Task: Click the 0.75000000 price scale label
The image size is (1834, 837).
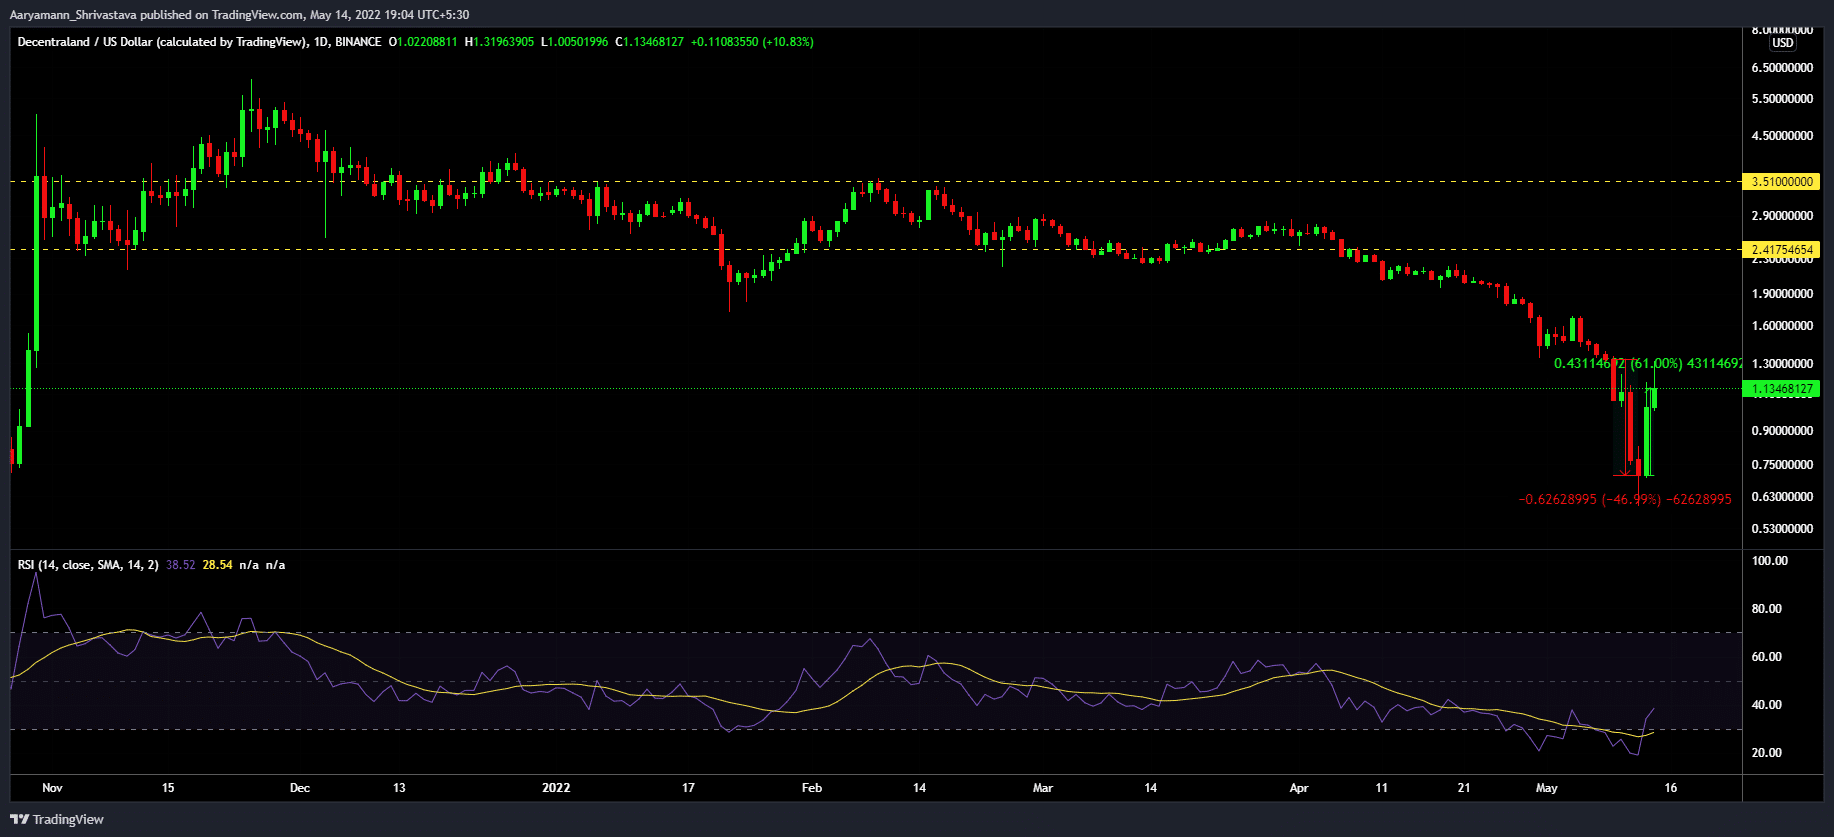Action: tap(1782, 465)
